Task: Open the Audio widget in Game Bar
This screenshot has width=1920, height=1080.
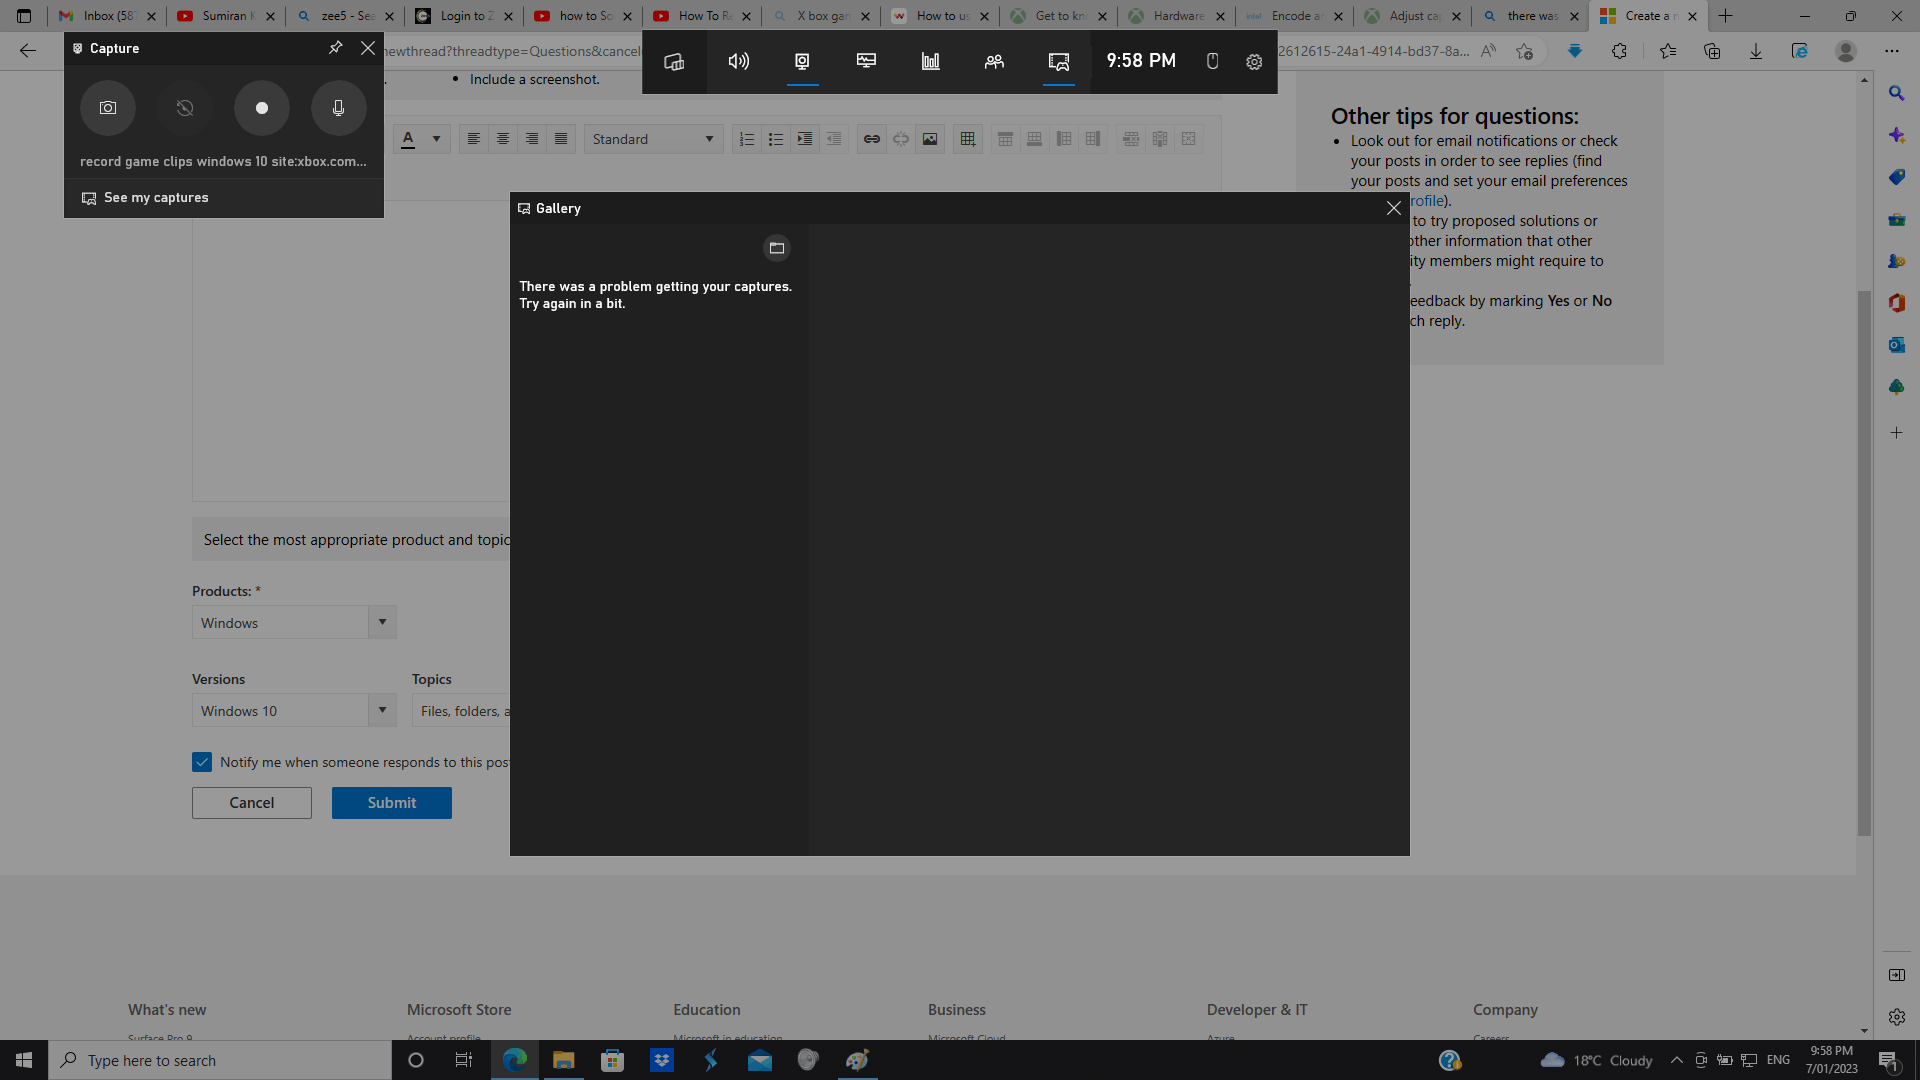Action: click(x=738, y=61)
